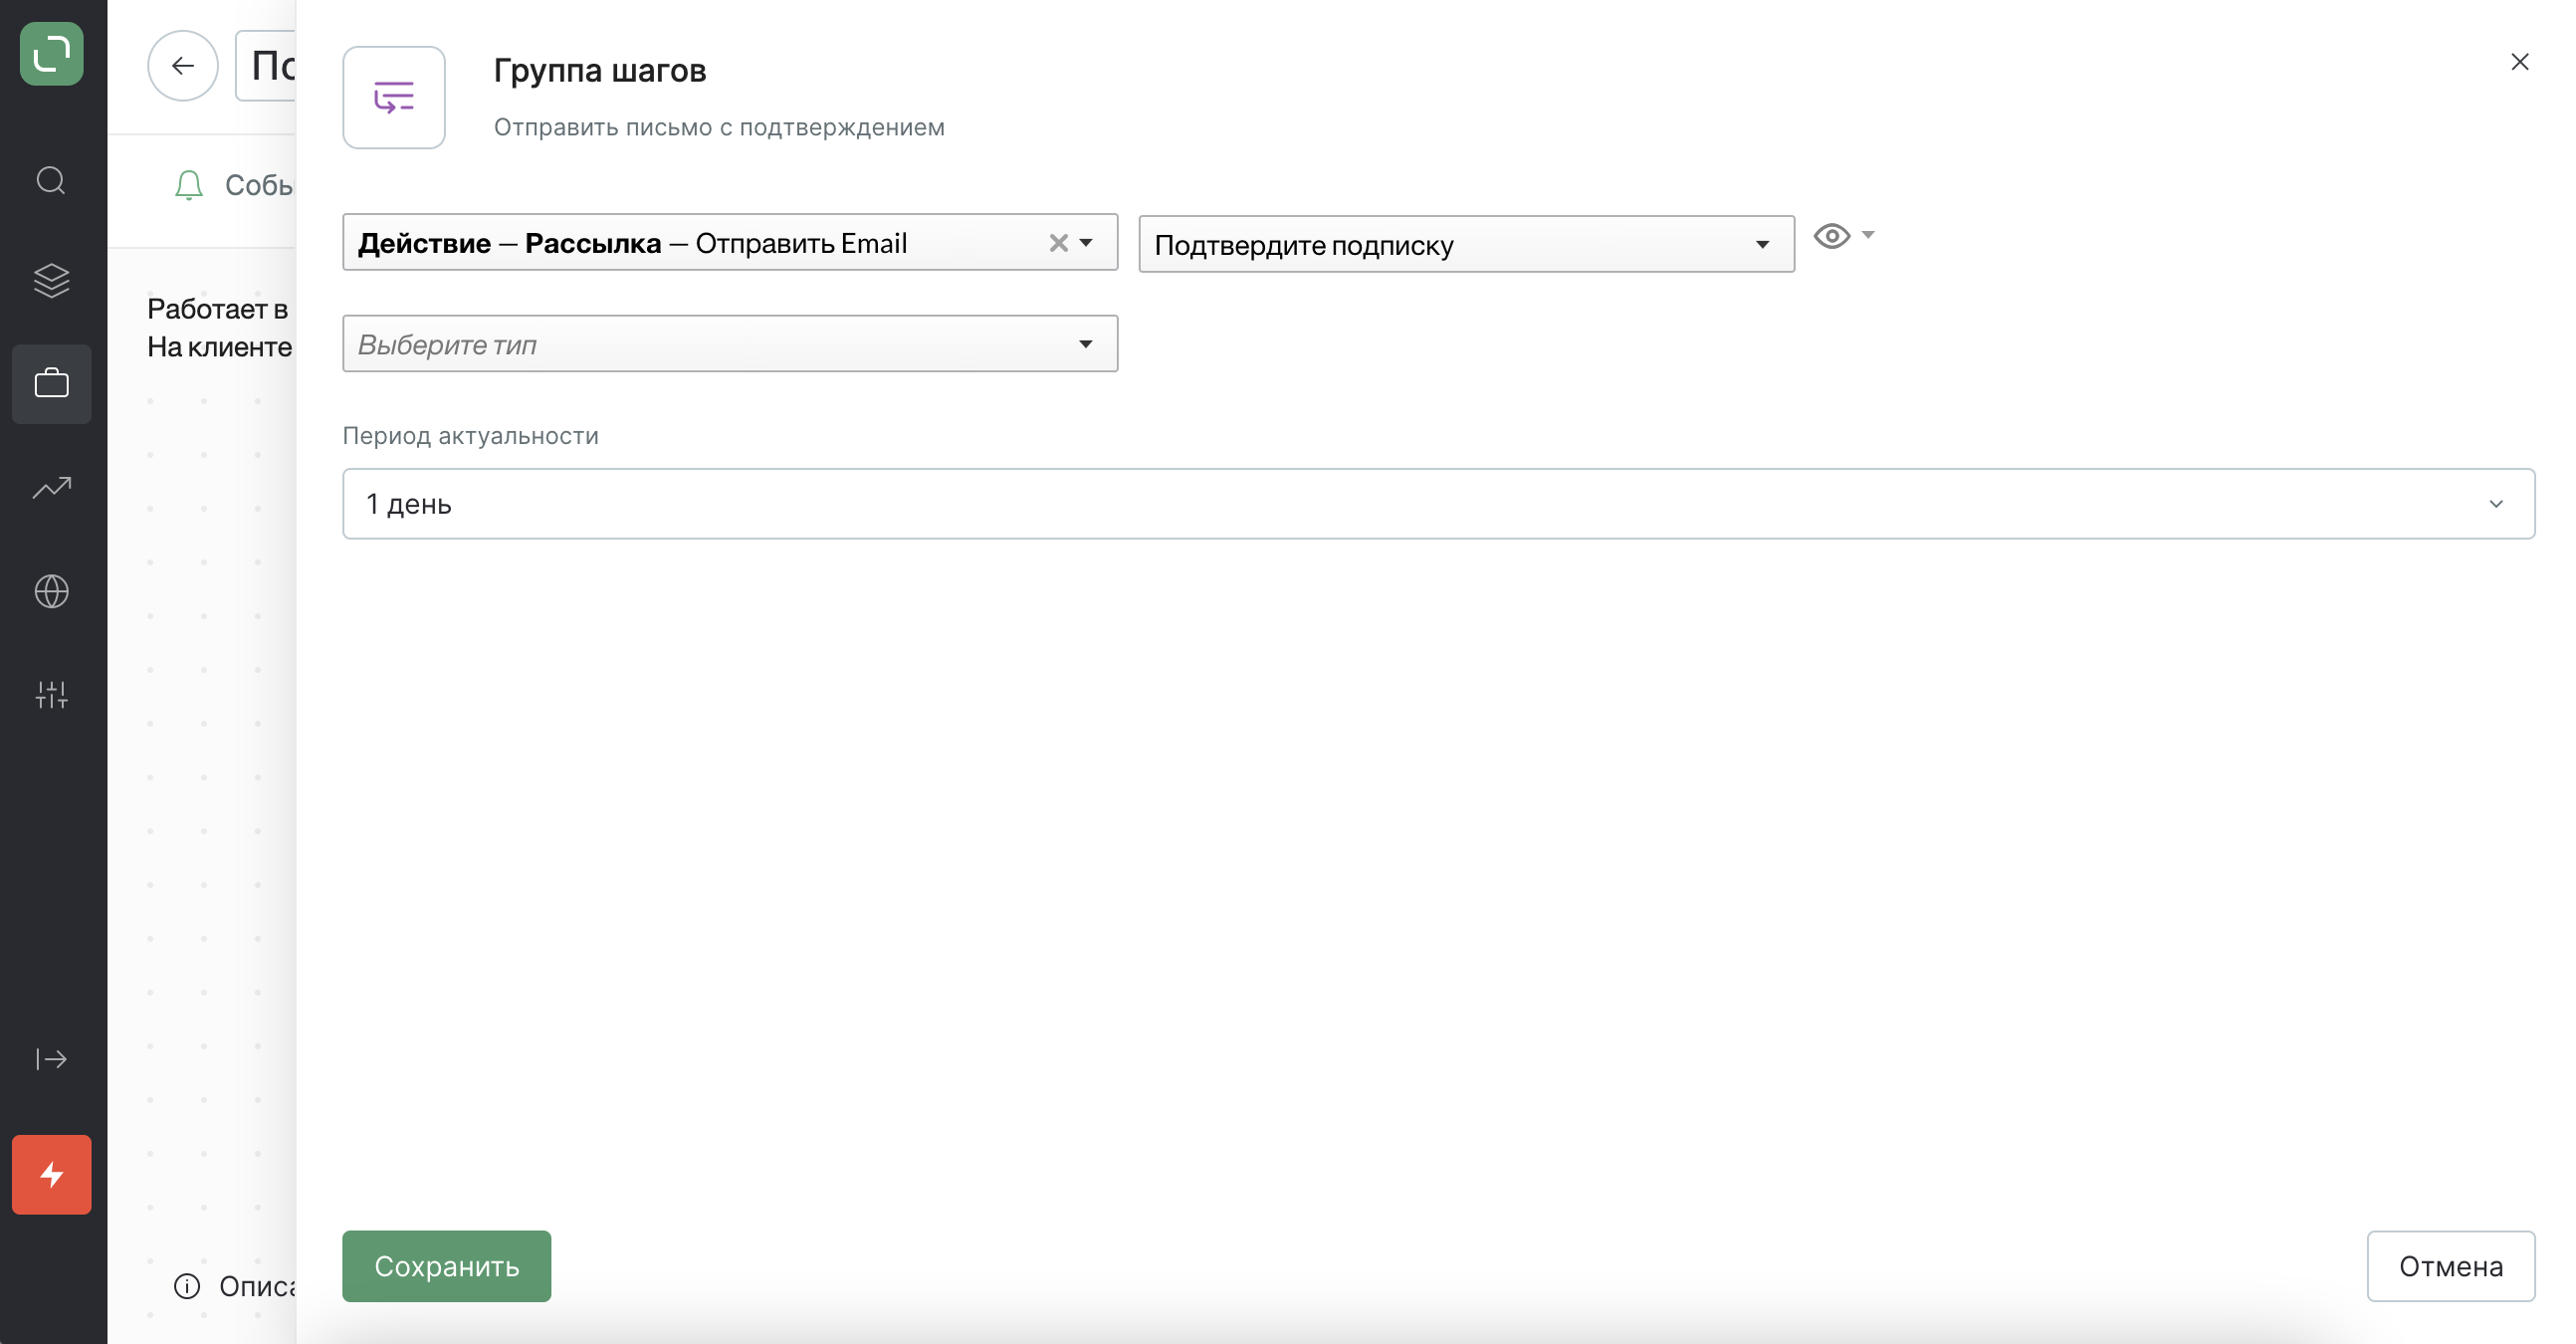Click the Отправить письмо с подтверждением subtitle
This screenshot has width=2576, height=1344.
coord(719,127)
